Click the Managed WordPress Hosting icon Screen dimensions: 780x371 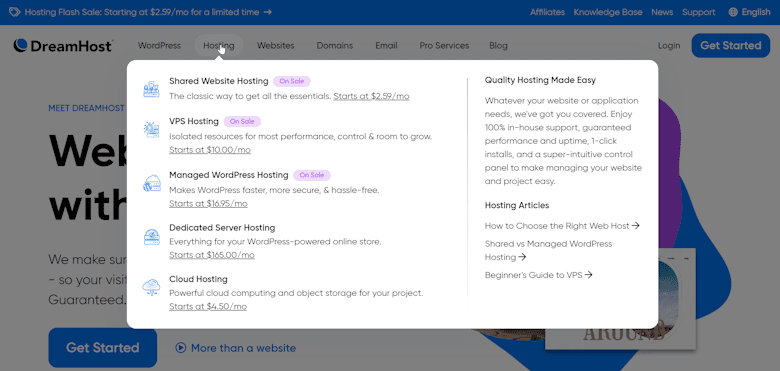tap(151, 184)
